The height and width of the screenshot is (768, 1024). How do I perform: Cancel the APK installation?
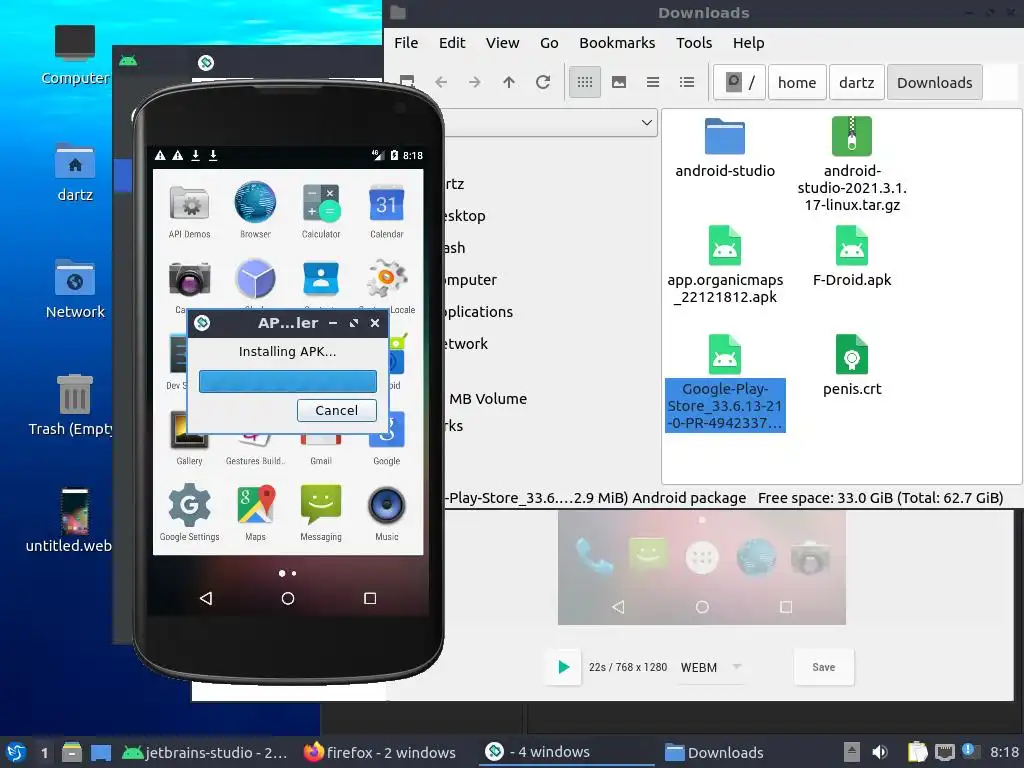coord(336,410)
